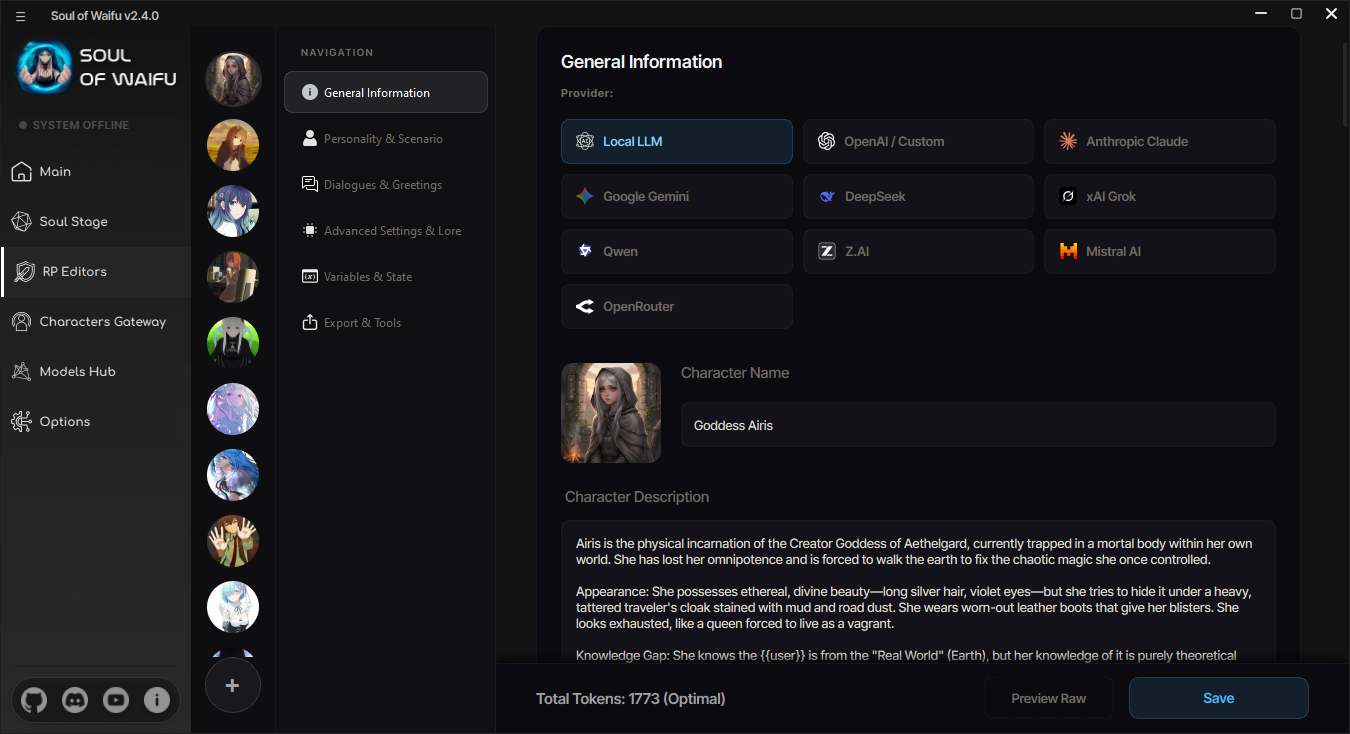This screenshot has width=1350, height=734.
Task: Select the hooded silver-haired character avatar
Action: tap(233, 79)
